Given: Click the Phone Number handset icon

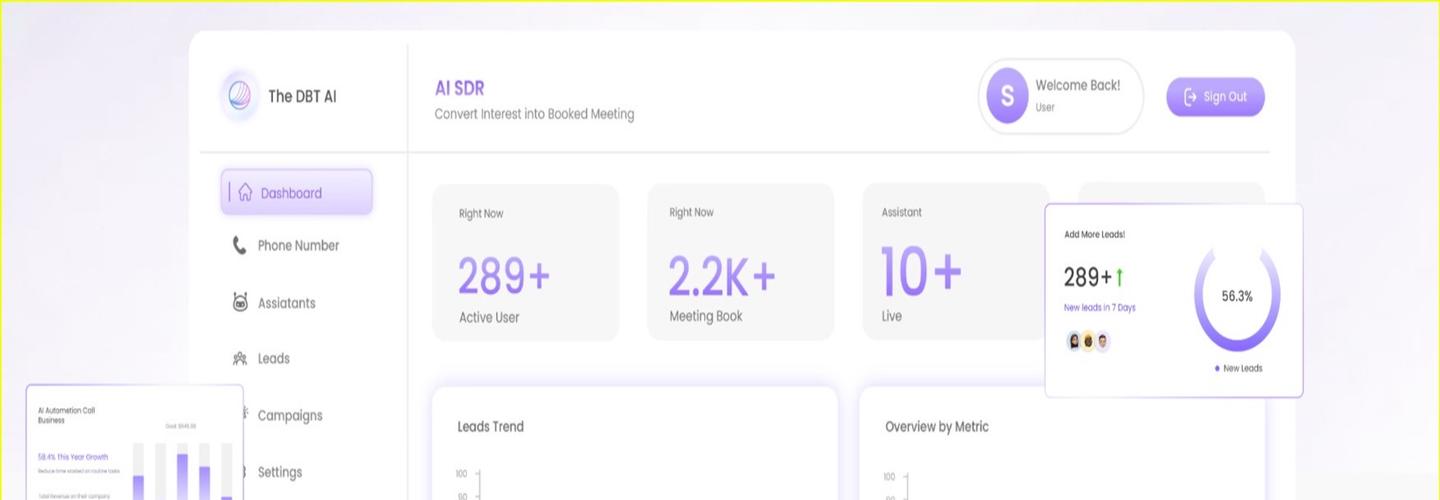Looking at the screenshot, I should point(240,246).
